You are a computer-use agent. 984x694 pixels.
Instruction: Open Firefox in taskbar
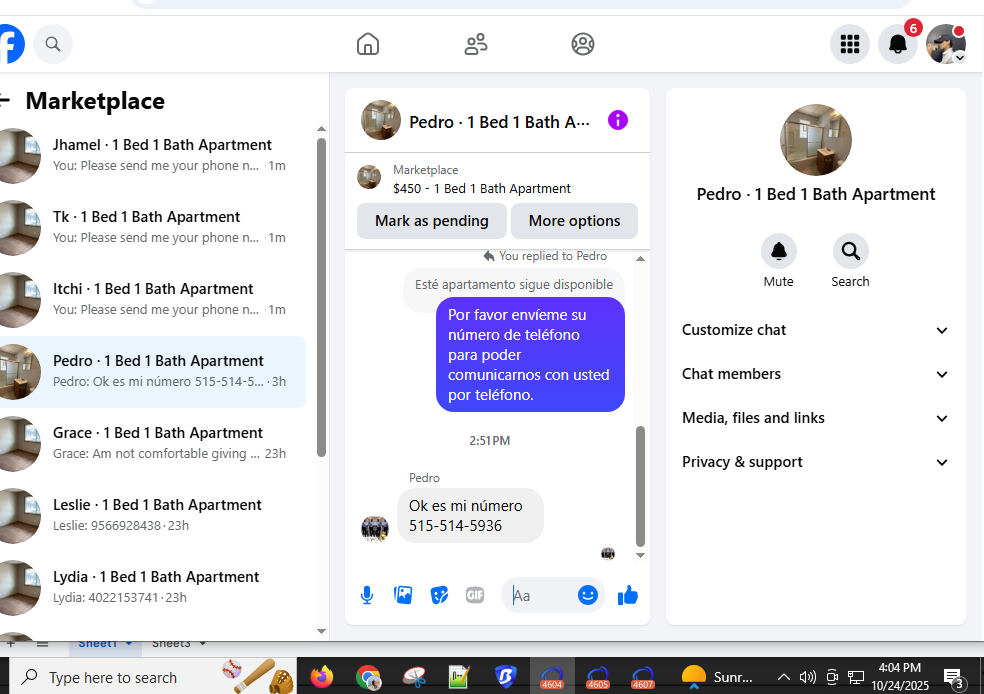click(x=322, y=677)
